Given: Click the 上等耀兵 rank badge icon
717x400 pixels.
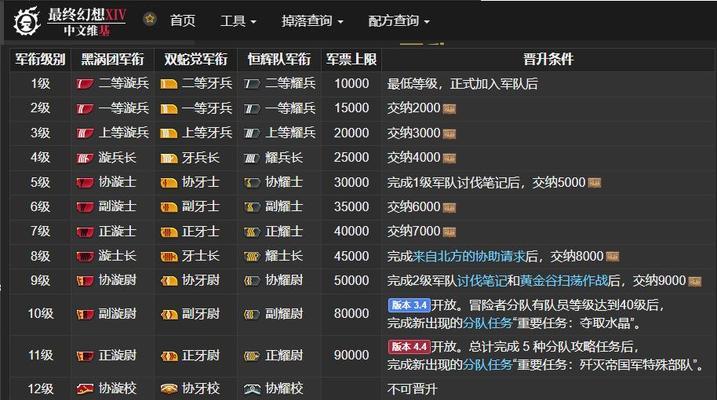Looking at the screenshot, I should [251, 133].
